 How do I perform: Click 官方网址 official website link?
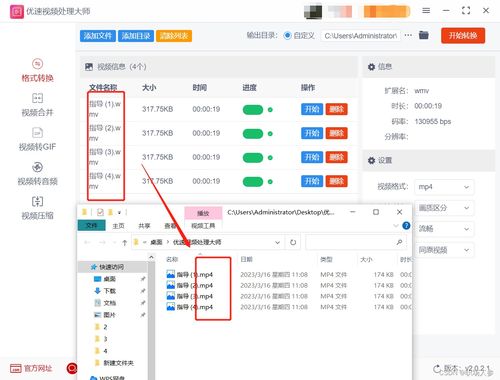pos(31,368)
